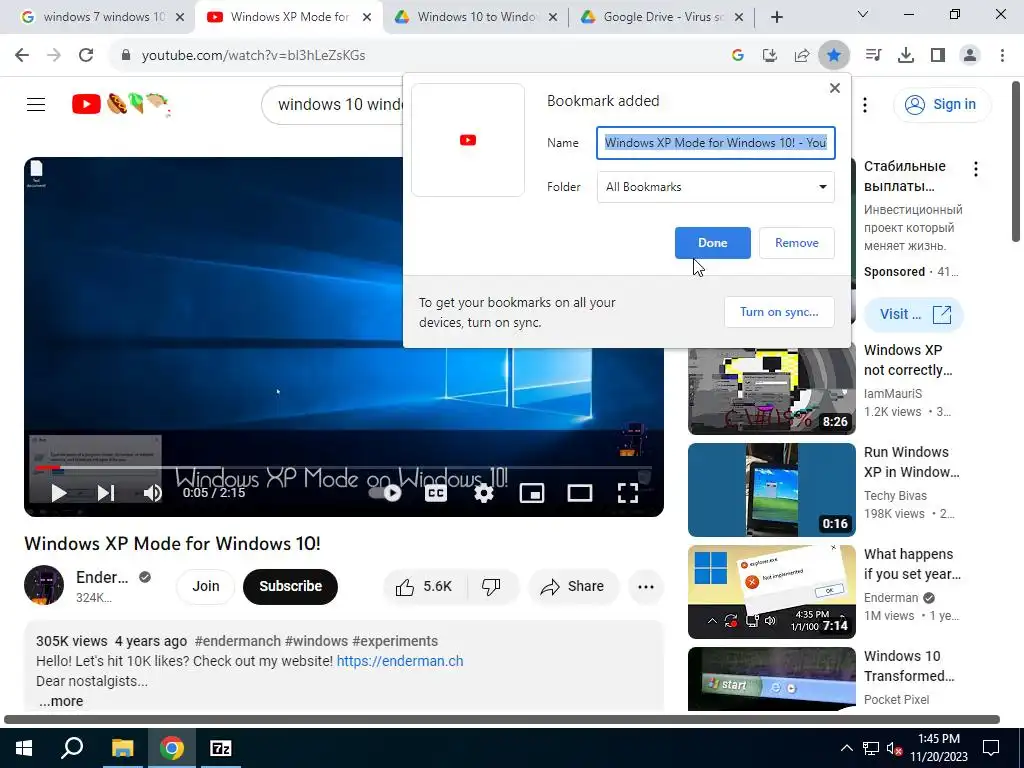This screenshot has height=768, width=1024.
Task: Show hidden tray icons chevron
Action: [846, 748]
